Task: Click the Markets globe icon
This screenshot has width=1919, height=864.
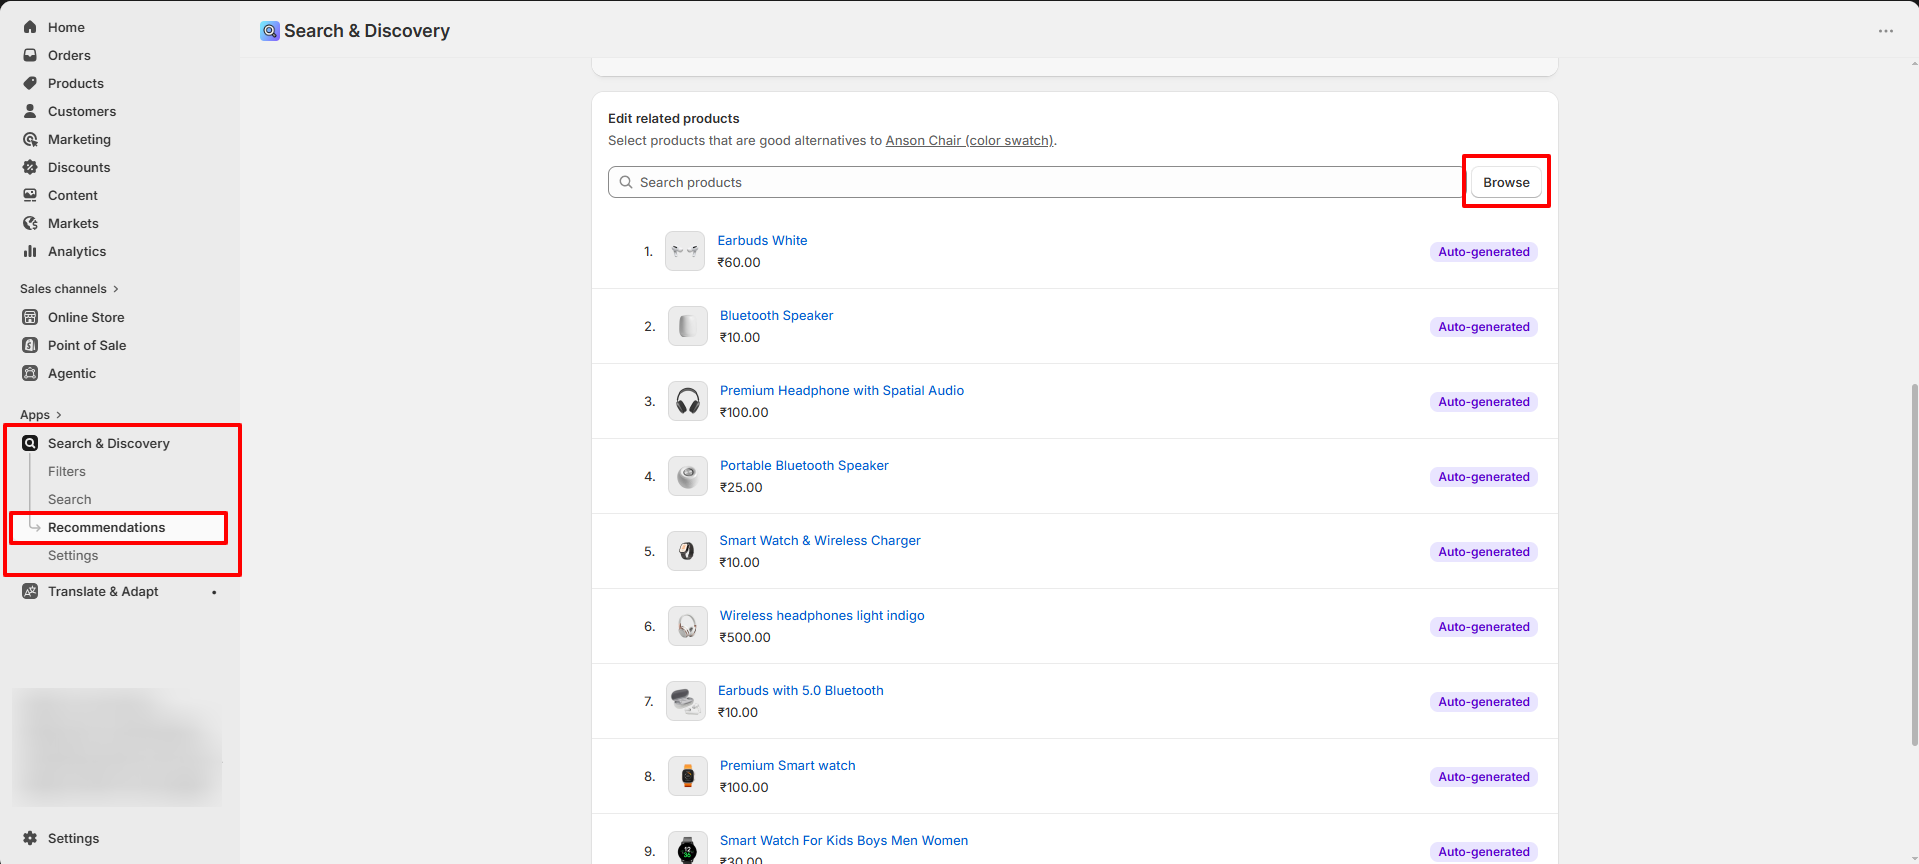Action: point(30,223)
